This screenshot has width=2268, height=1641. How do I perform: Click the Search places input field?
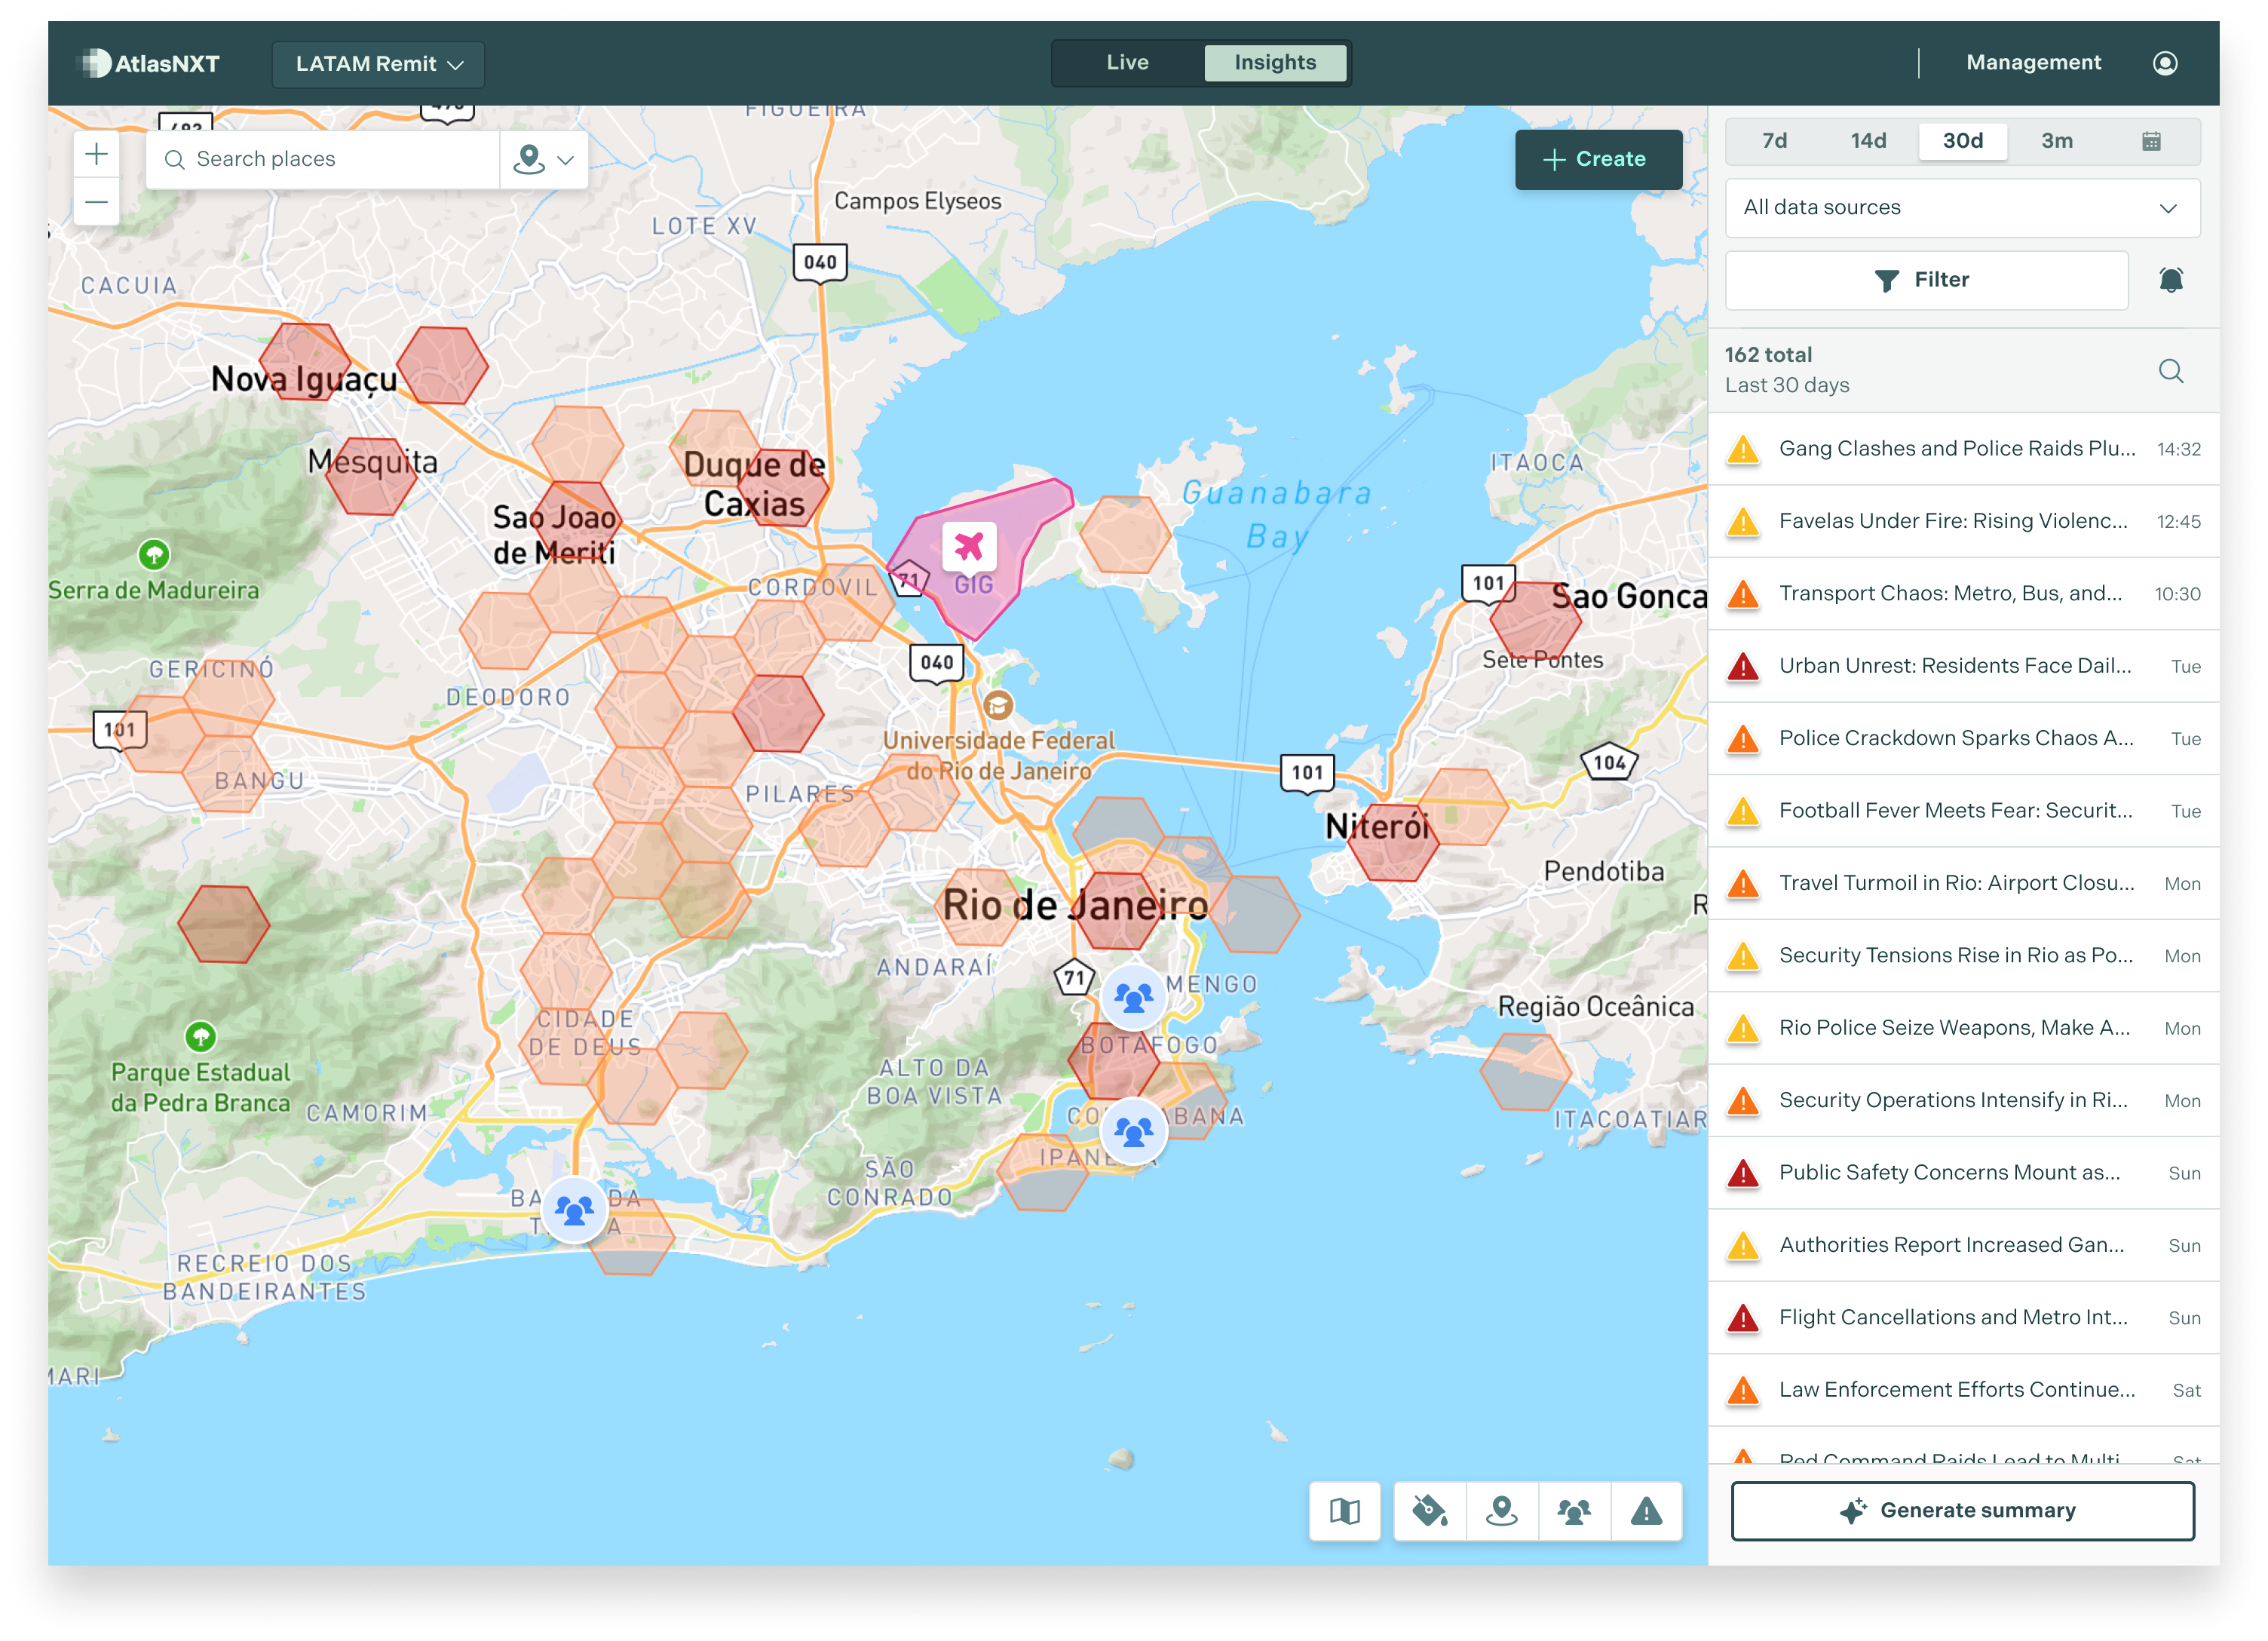pos(323,159)
